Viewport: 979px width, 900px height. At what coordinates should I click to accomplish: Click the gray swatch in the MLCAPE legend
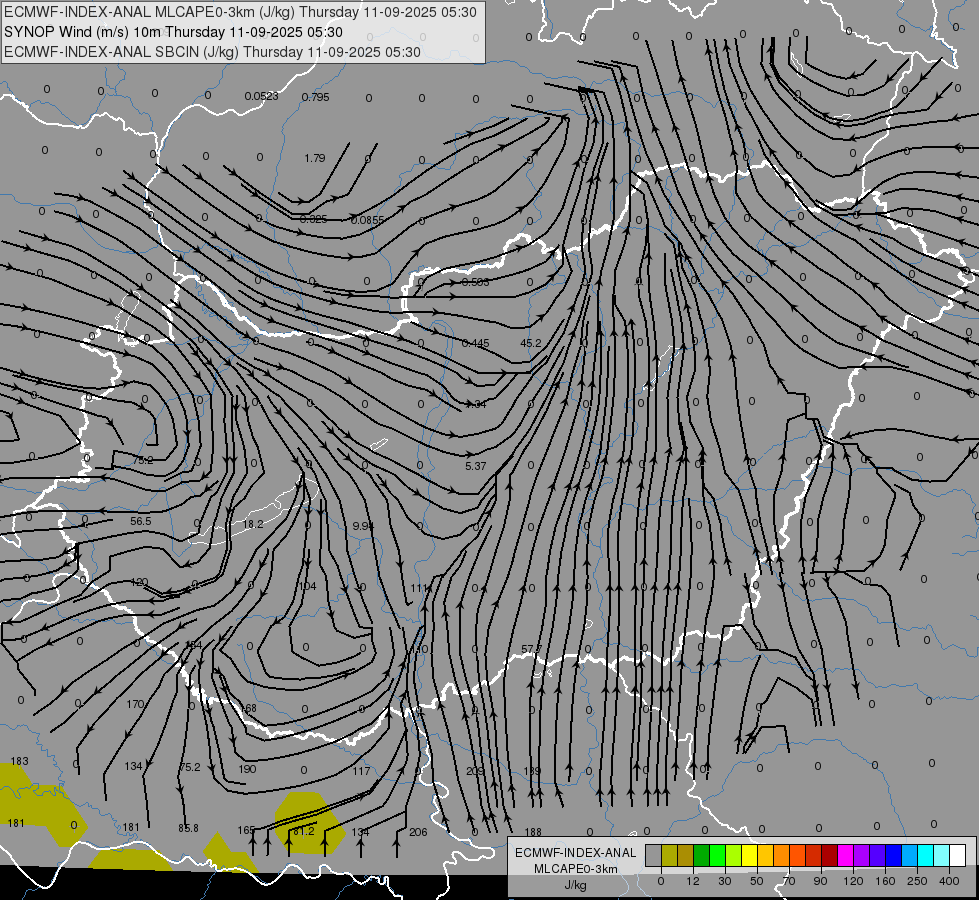coord(654,855)
